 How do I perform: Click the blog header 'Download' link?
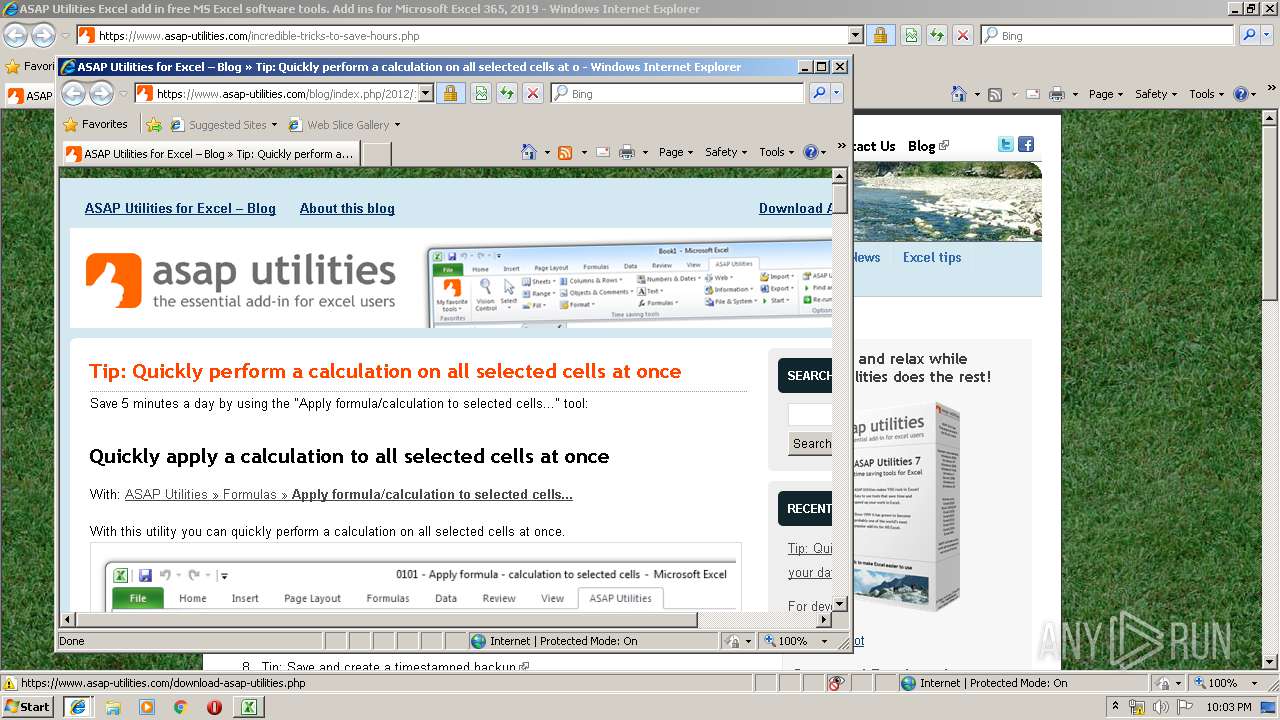(795, 208)
